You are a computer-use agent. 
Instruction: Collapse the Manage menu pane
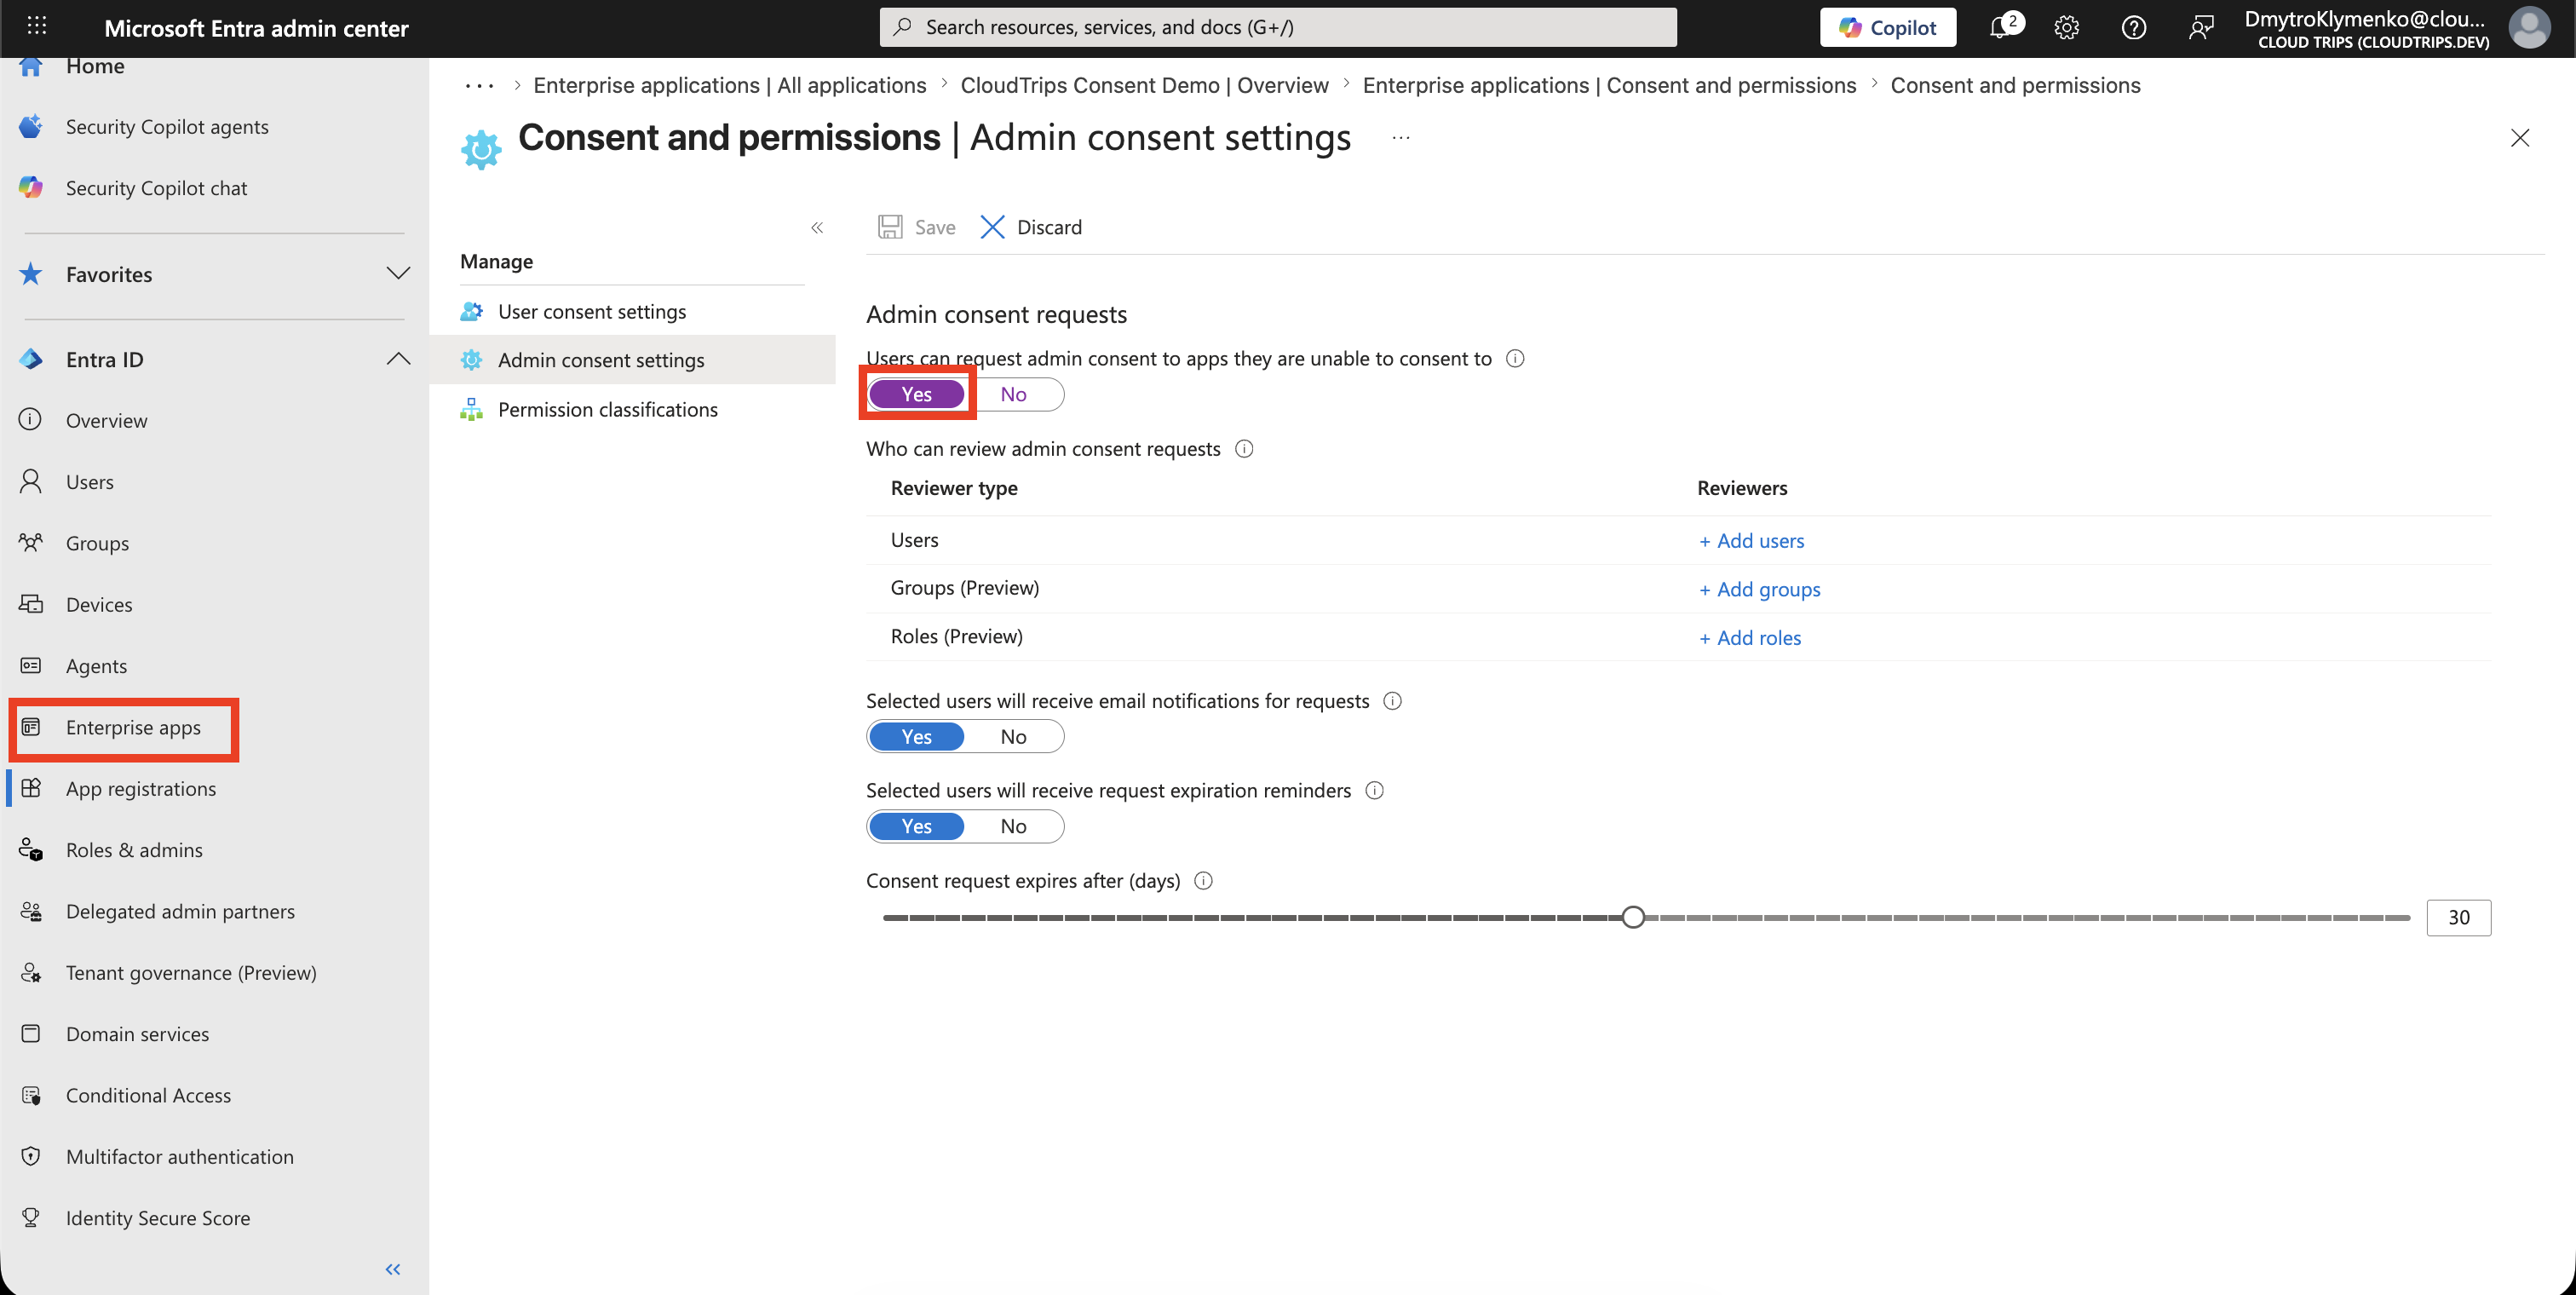pyautogui.click(x=817, y=228)
